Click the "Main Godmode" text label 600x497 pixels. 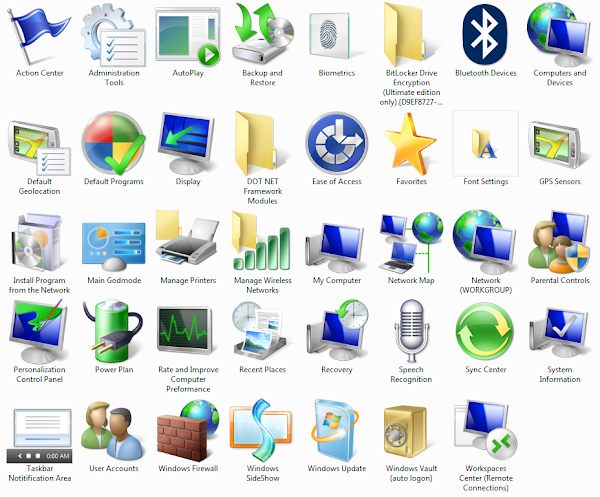[x=114, y=280]
